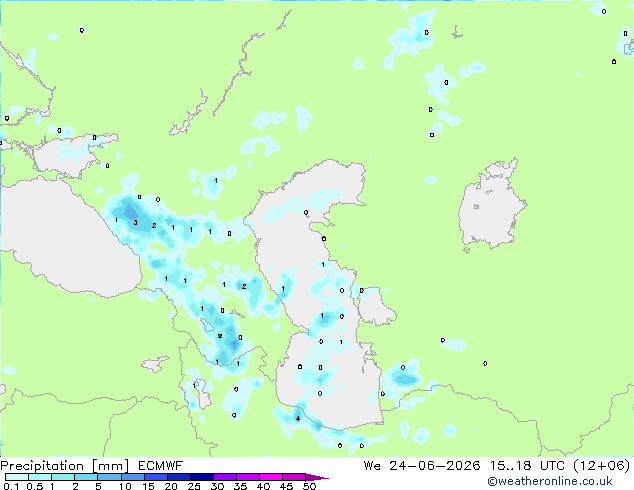Screen dimensions: 634x490
Task: Click the legend arrow tip above 50 mm
Action: click(317, 477)
